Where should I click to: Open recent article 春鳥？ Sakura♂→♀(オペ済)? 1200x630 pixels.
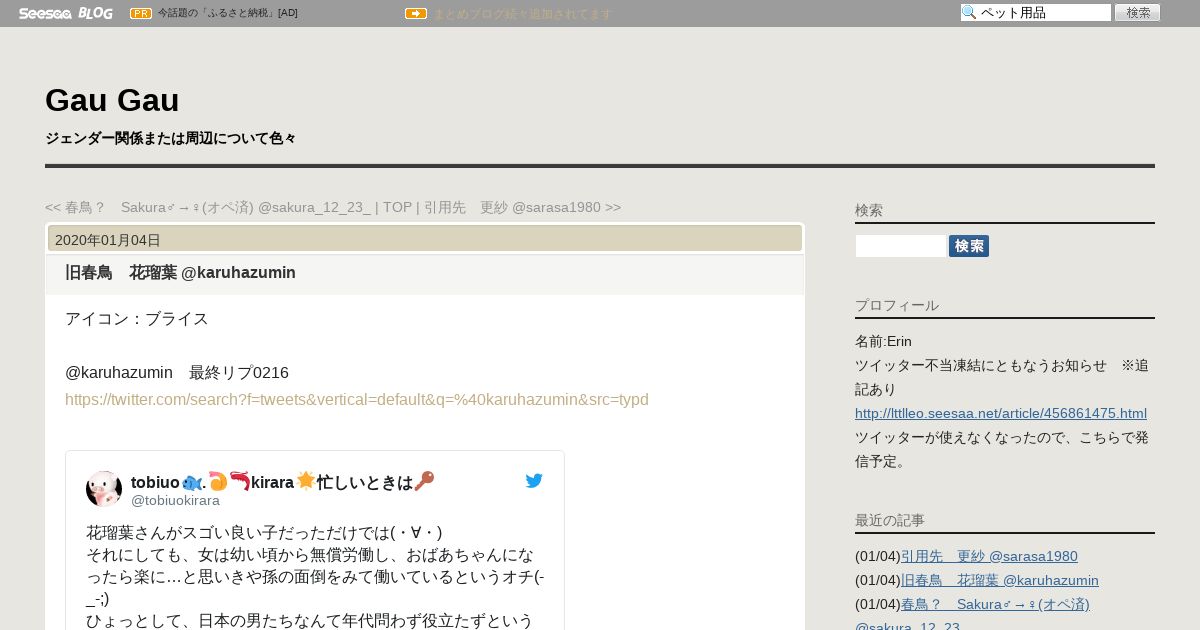coord(995,604)
